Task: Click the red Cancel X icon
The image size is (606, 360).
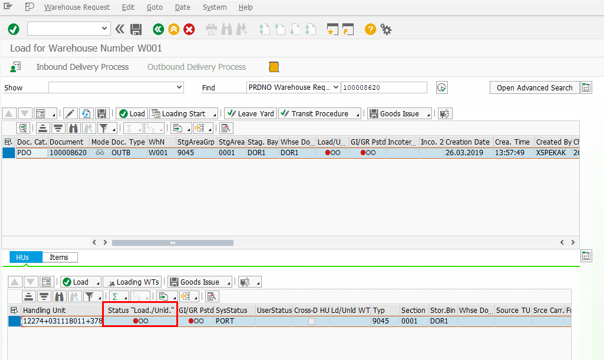Action: [x=189, y=29]
